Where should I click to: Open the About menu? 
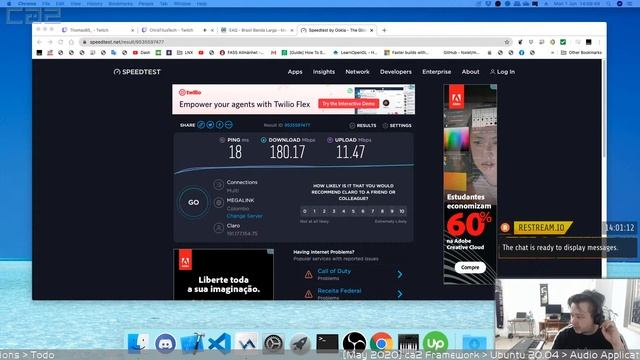(470, 72)
